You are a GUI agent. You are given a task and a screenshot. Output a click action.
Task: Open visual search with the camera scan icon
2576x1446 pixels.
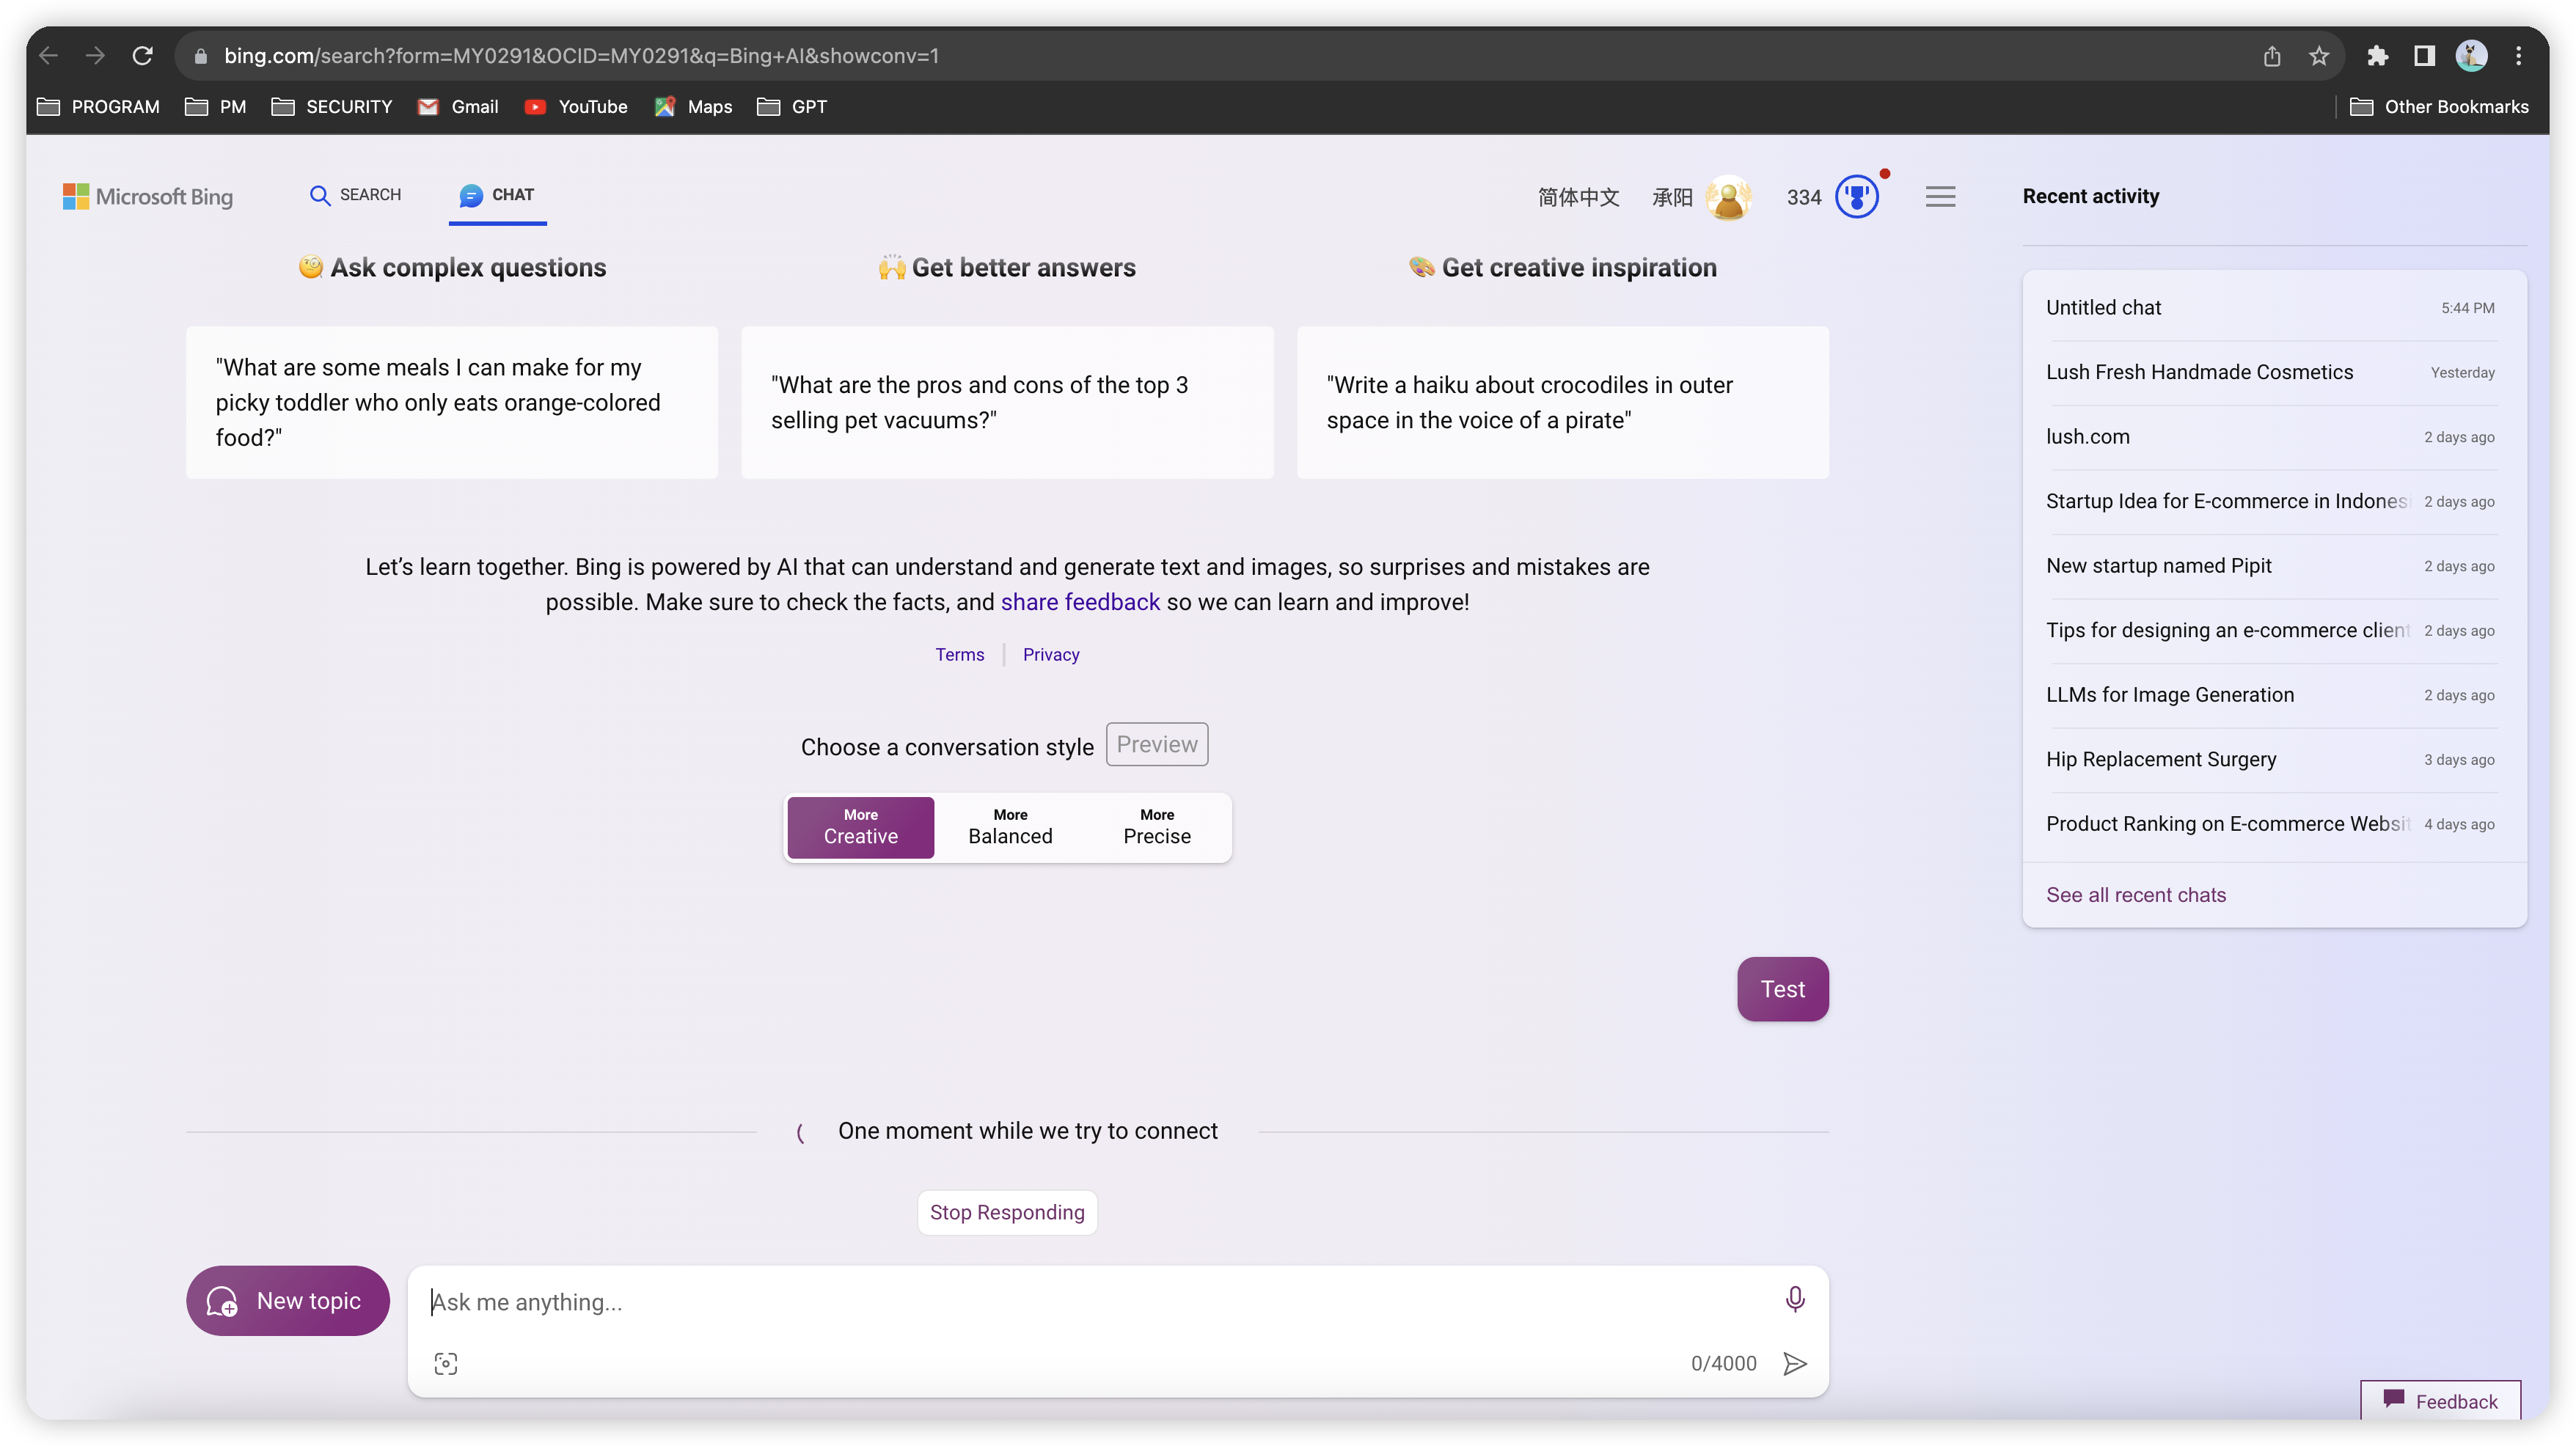[446, 1363]
